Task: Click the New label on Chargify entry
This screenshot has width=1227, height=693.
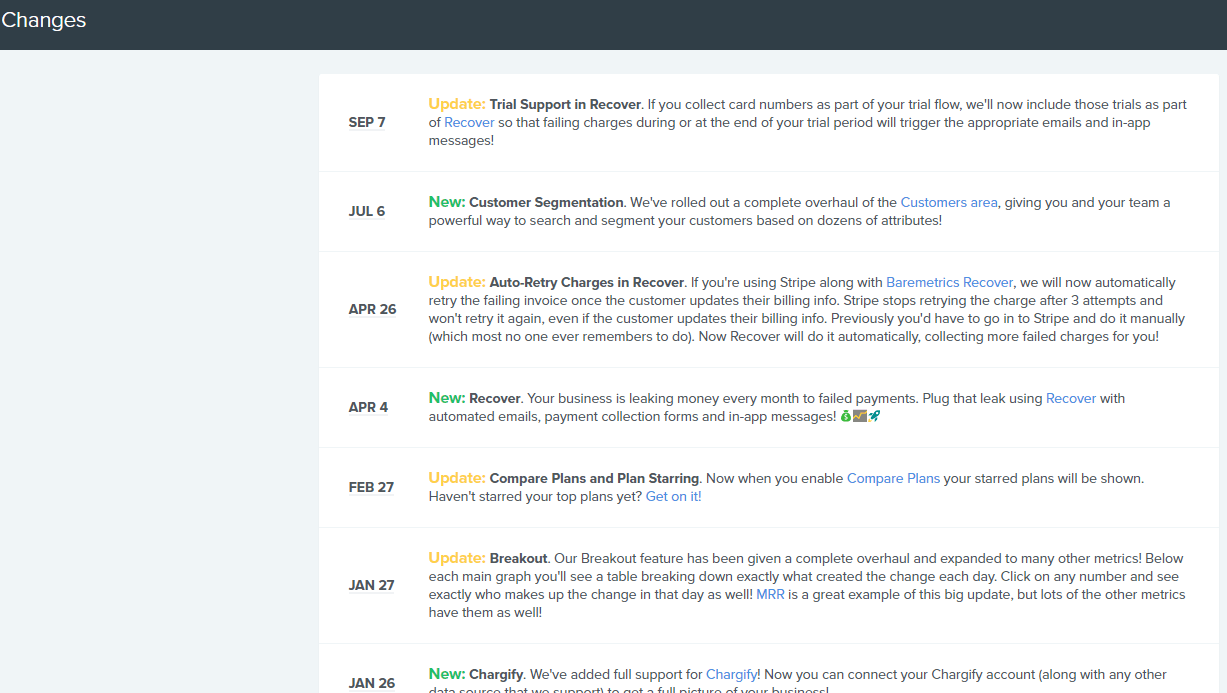Action: pos(447,674)
